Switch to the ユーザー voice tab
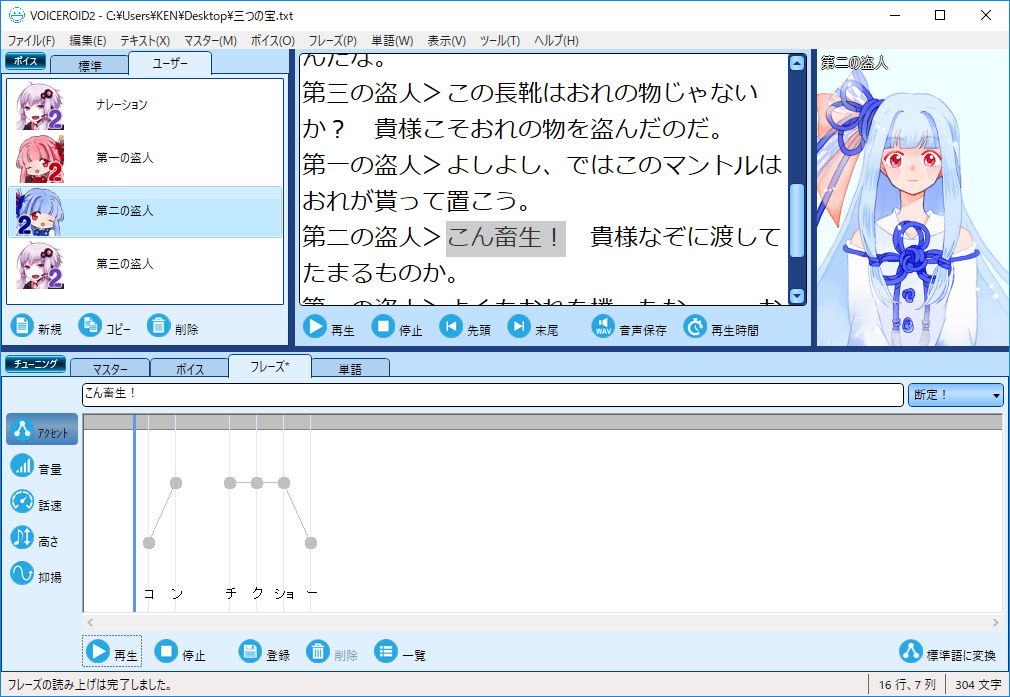This screenshot has width=1010, height=697. pos(170,63)
